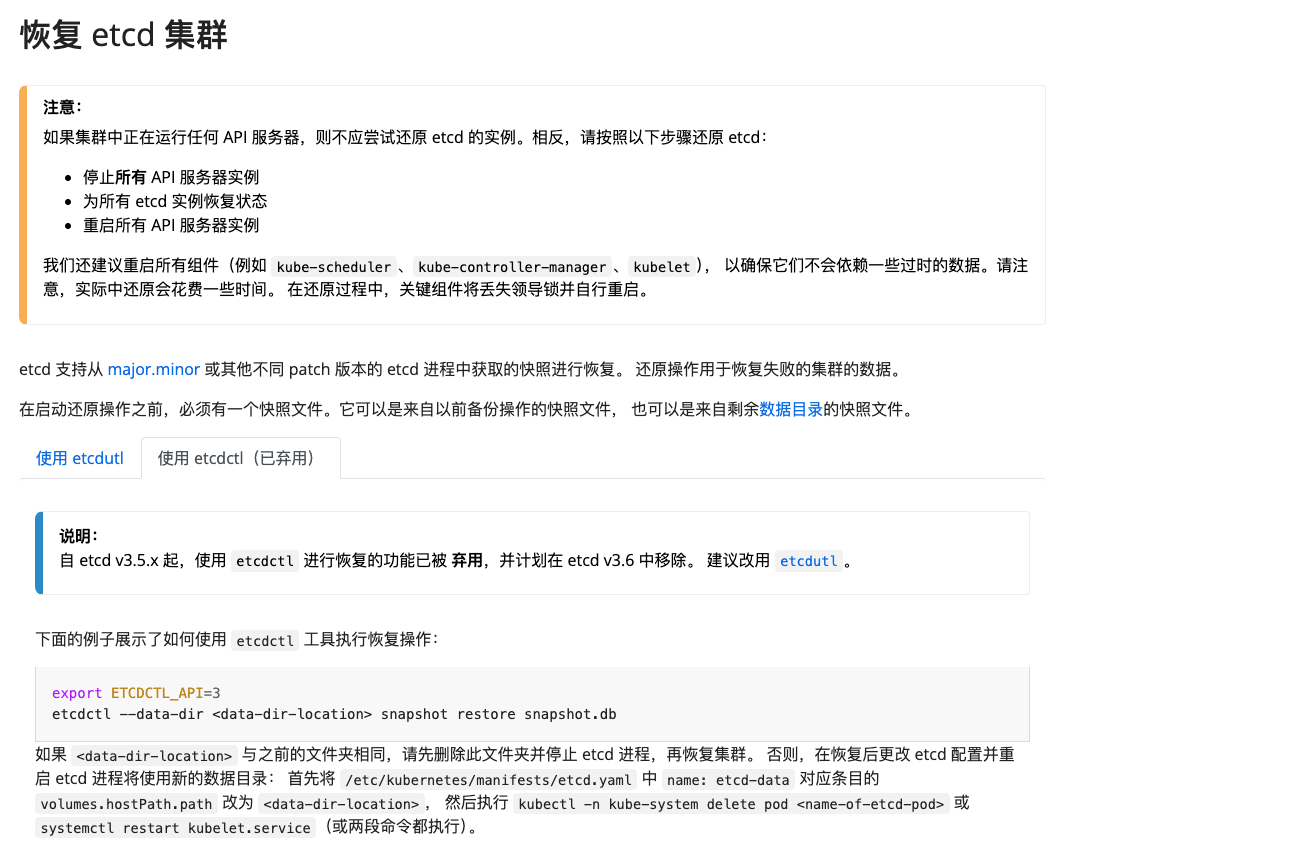
Task: Click the name: etcd-data inline code
Action: pyautogui.click(x=728, y=780)
